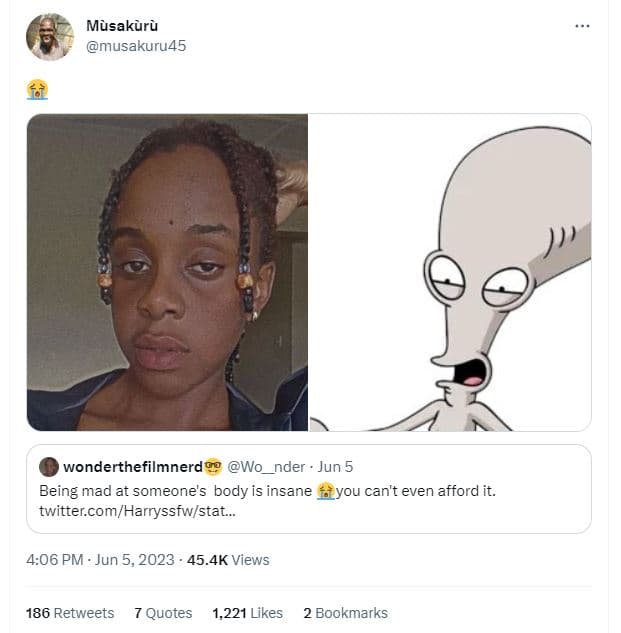The width and height of the screenshot is (621, 633).
Task: View the 45.4K Views analytics
Action: (x=228, y=560)
